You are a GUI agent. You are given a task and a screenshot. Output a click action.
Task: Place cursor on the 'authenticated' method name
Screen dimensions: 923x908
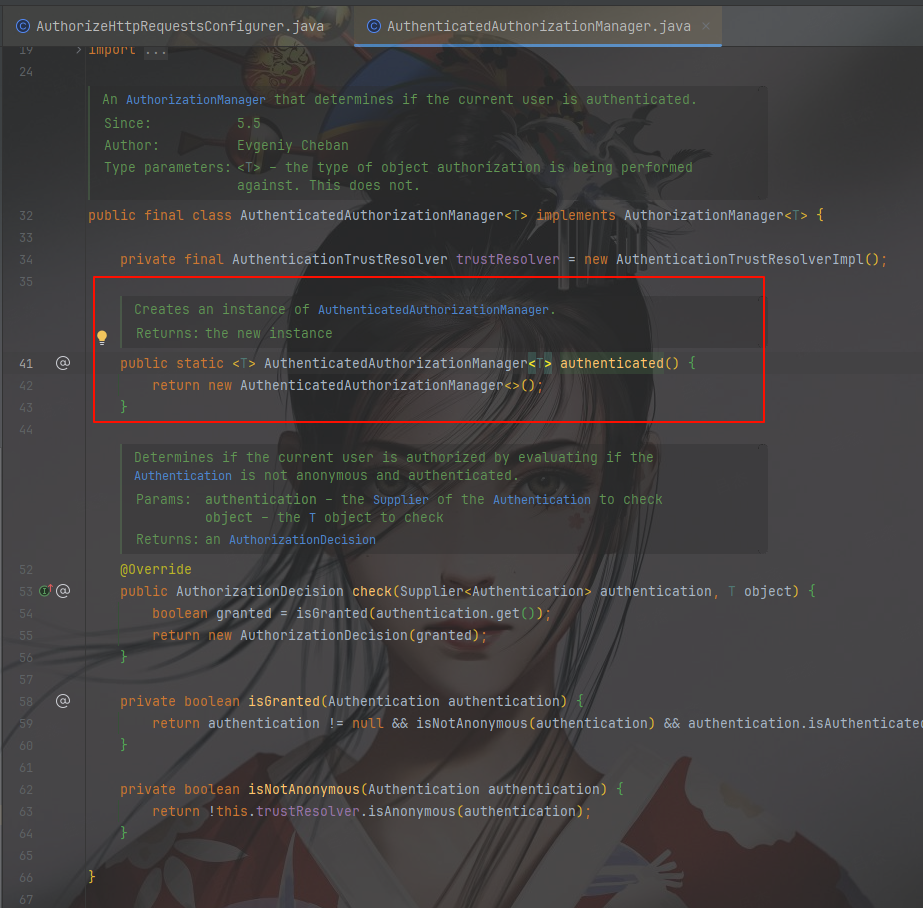pos(612,363)
